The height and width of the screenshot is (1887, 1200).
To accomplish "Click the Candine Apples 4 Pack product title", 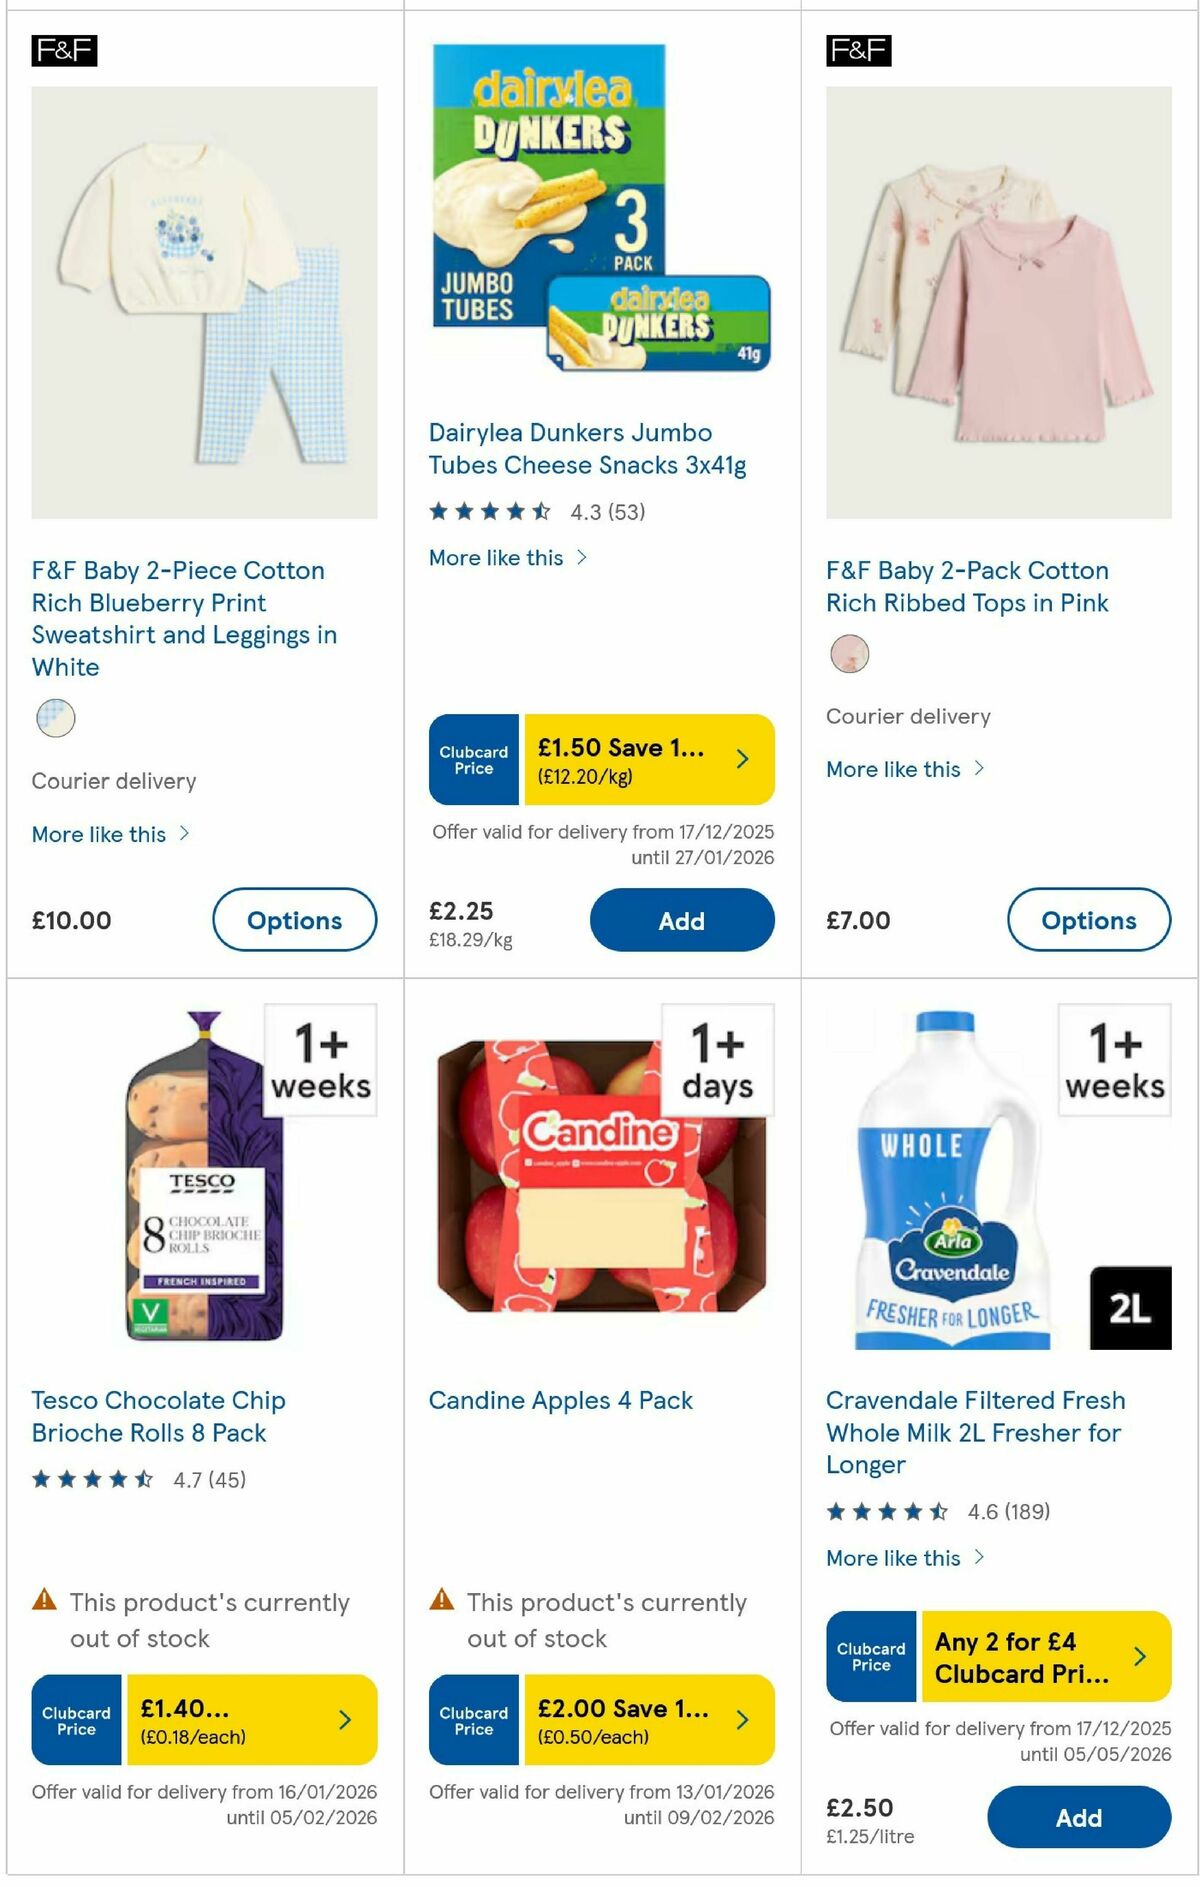I will (559, 1400).
